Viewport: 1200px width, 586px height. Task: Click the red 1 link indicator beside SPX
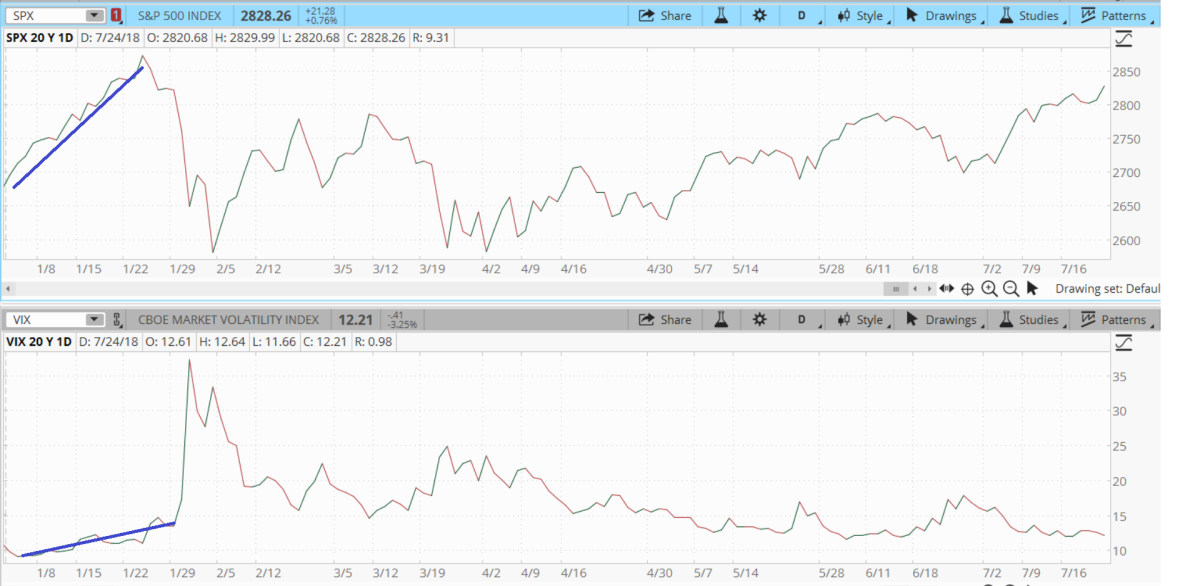coord(117,15)
